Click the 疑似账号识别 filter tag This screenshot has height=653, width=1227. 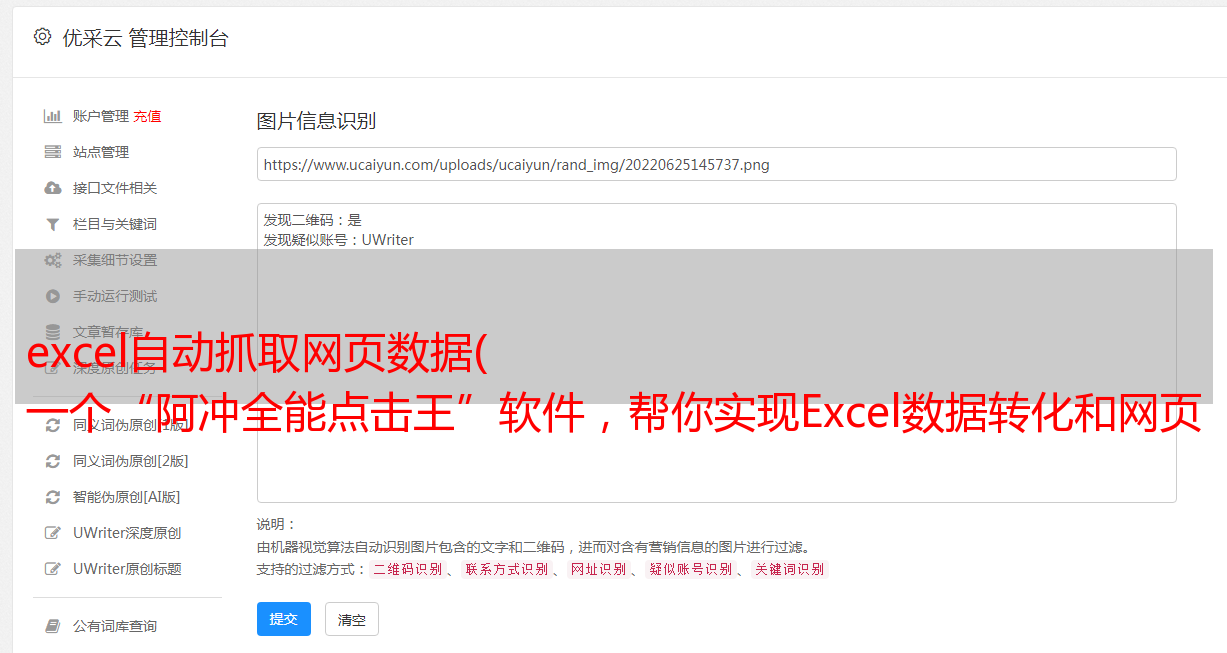[x=690, y=569]
